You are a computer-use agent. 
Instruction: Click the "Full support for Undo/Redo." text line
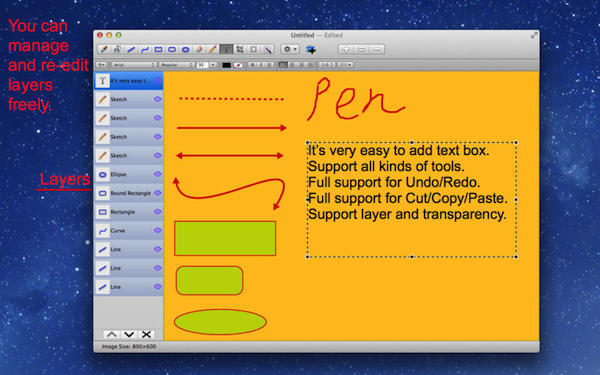coord(394,182)
